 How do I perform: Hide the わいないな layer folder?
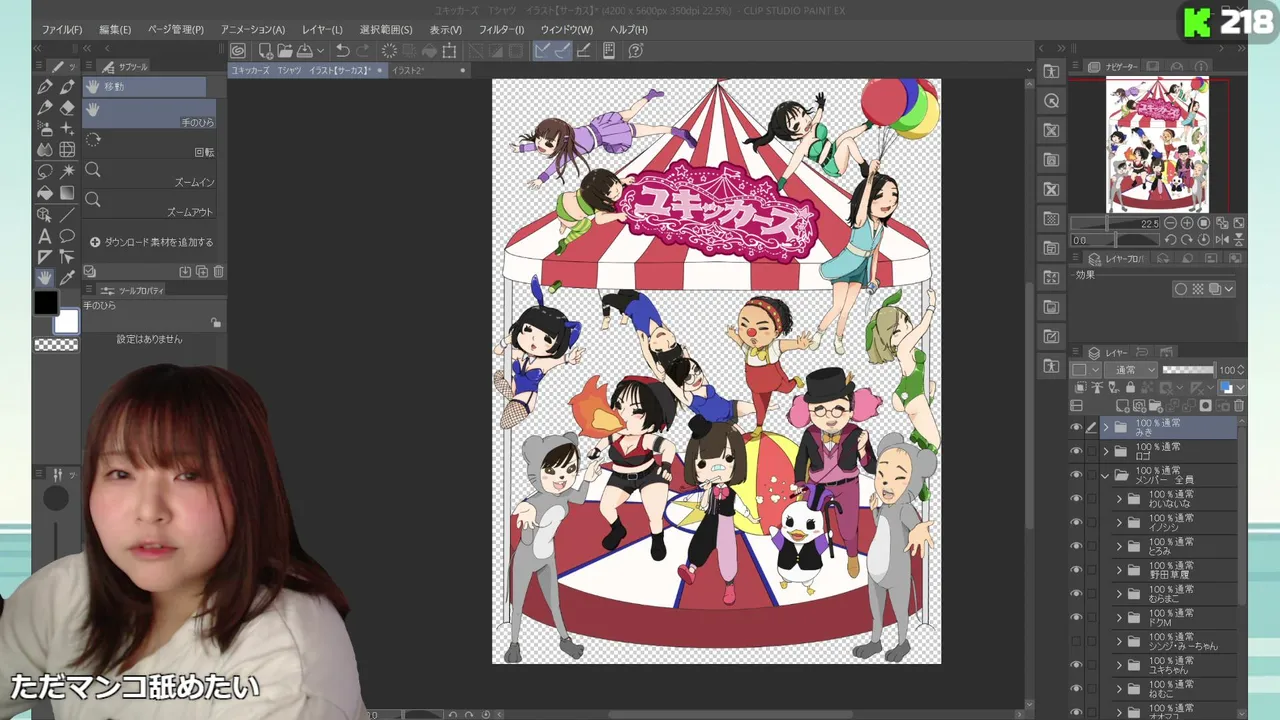(x=1076, y=499)
